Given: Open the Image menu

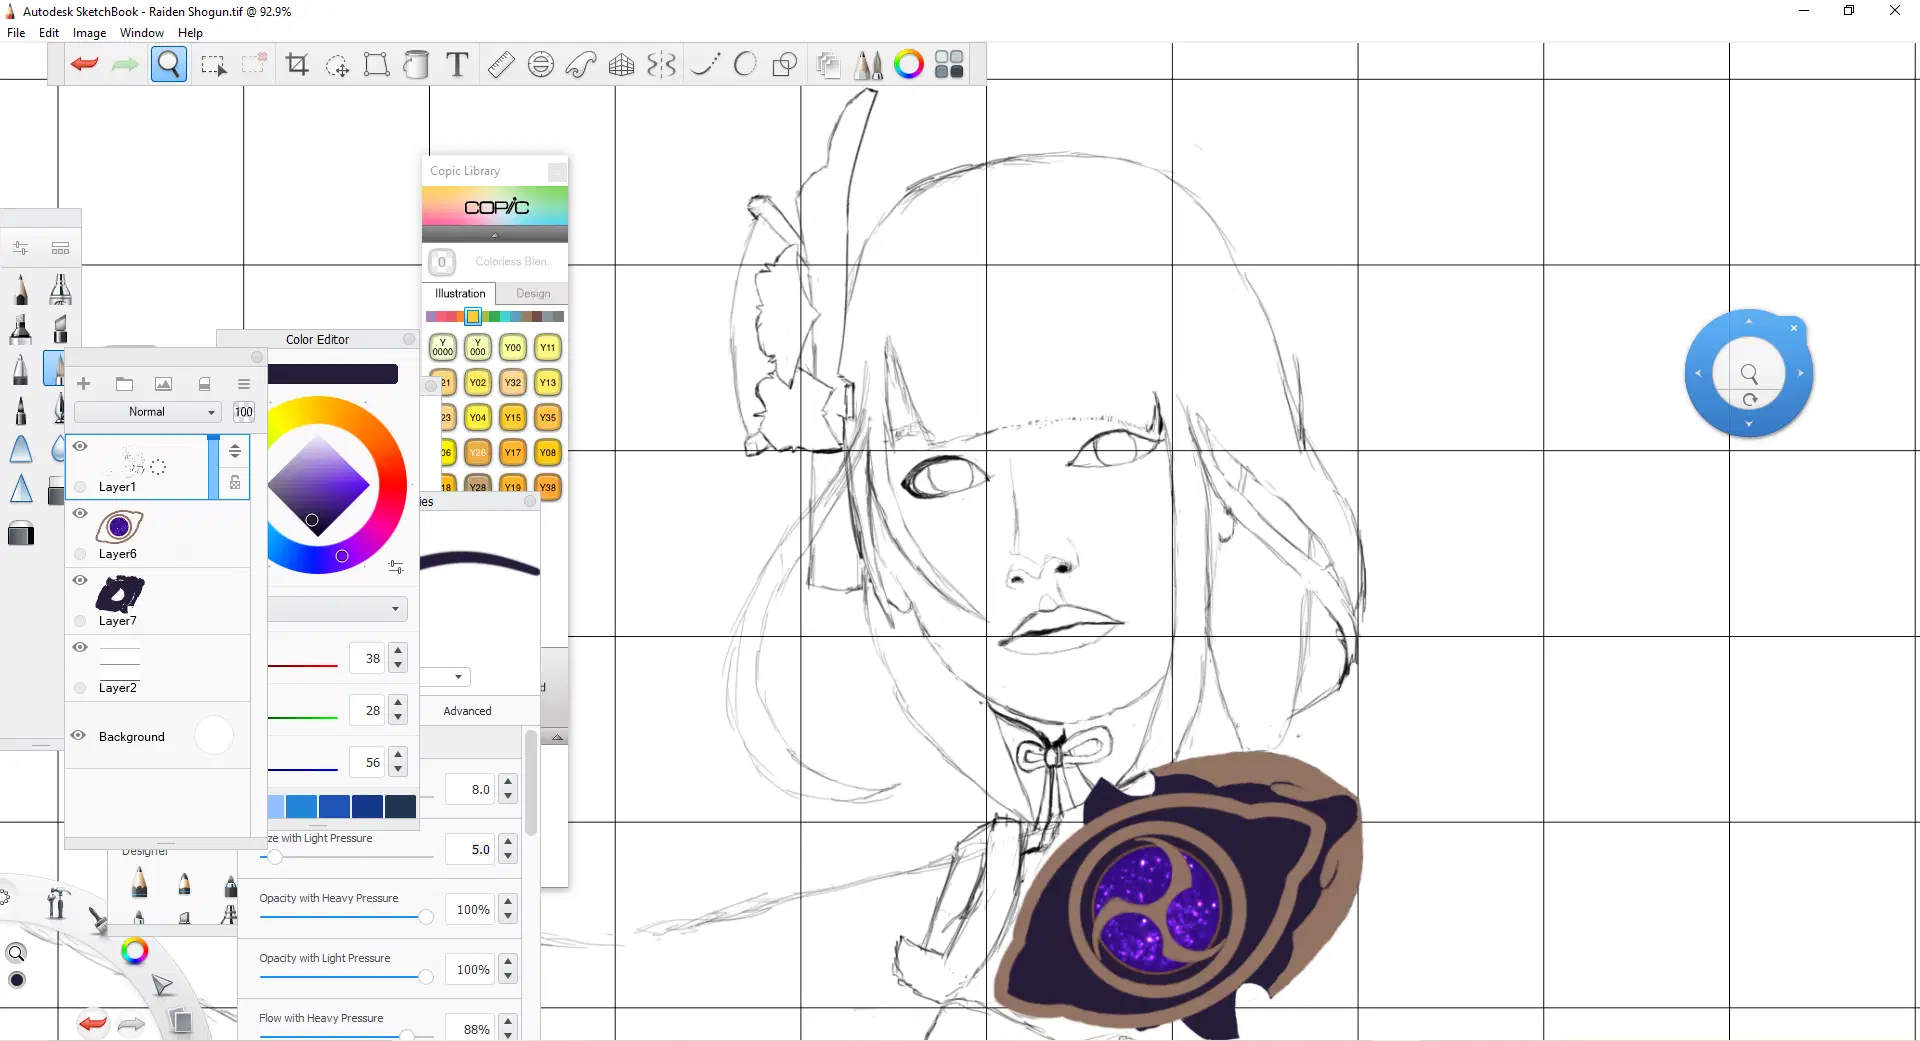Looking at the screenshot, I should (x=89, y=33).
